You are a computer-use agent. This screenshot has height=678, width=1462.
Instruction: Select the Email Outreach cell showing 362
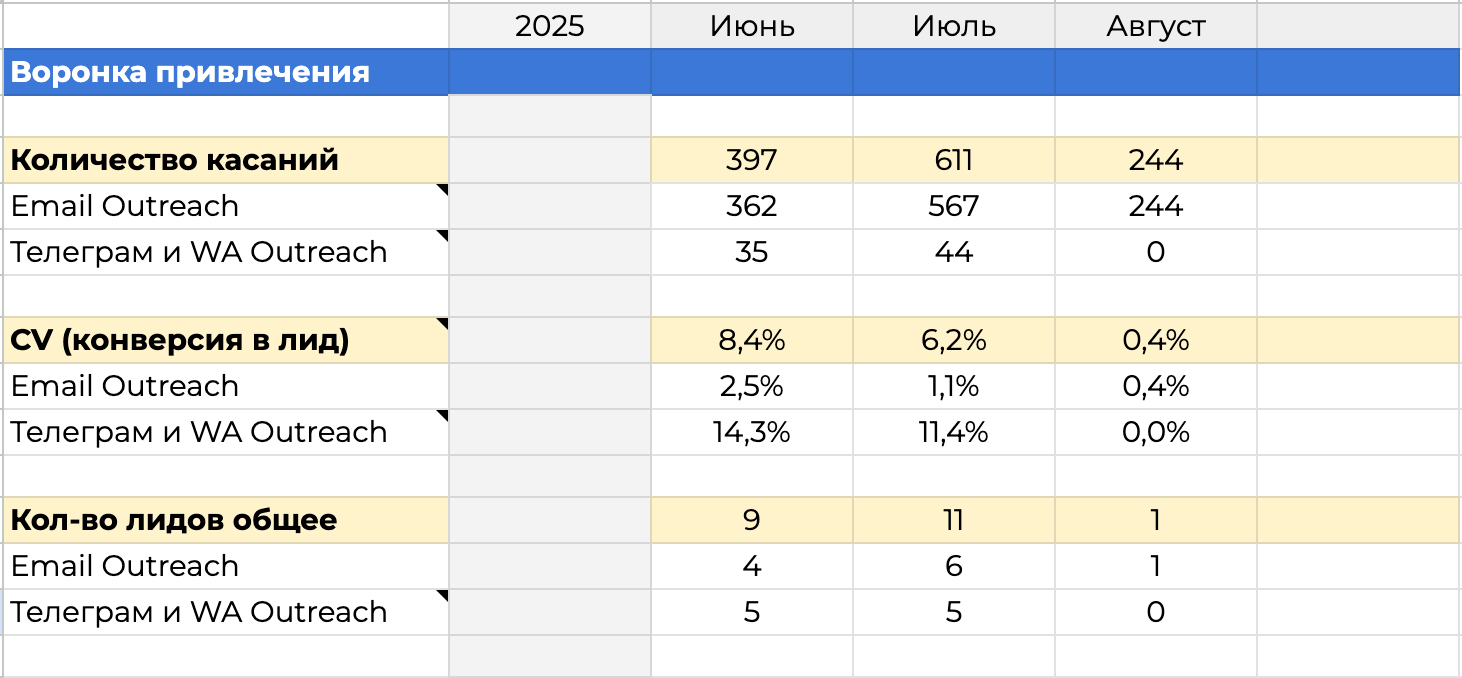pos(752,206)
